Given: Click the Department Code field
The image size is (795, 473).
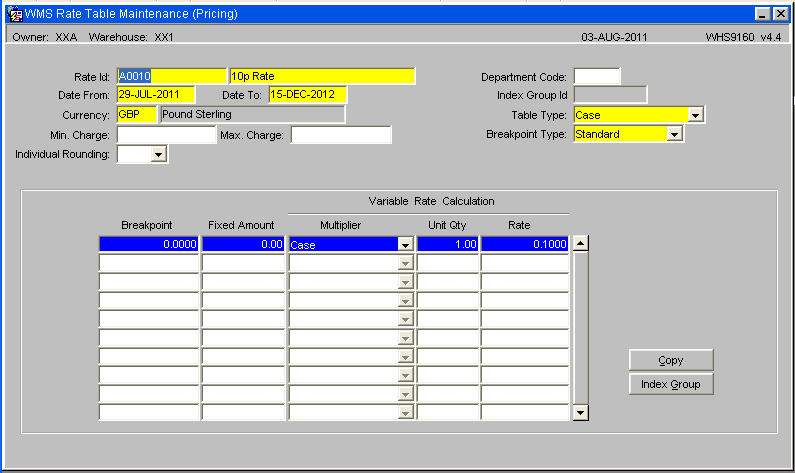Looking at the screenshot, I should (597, 77).
